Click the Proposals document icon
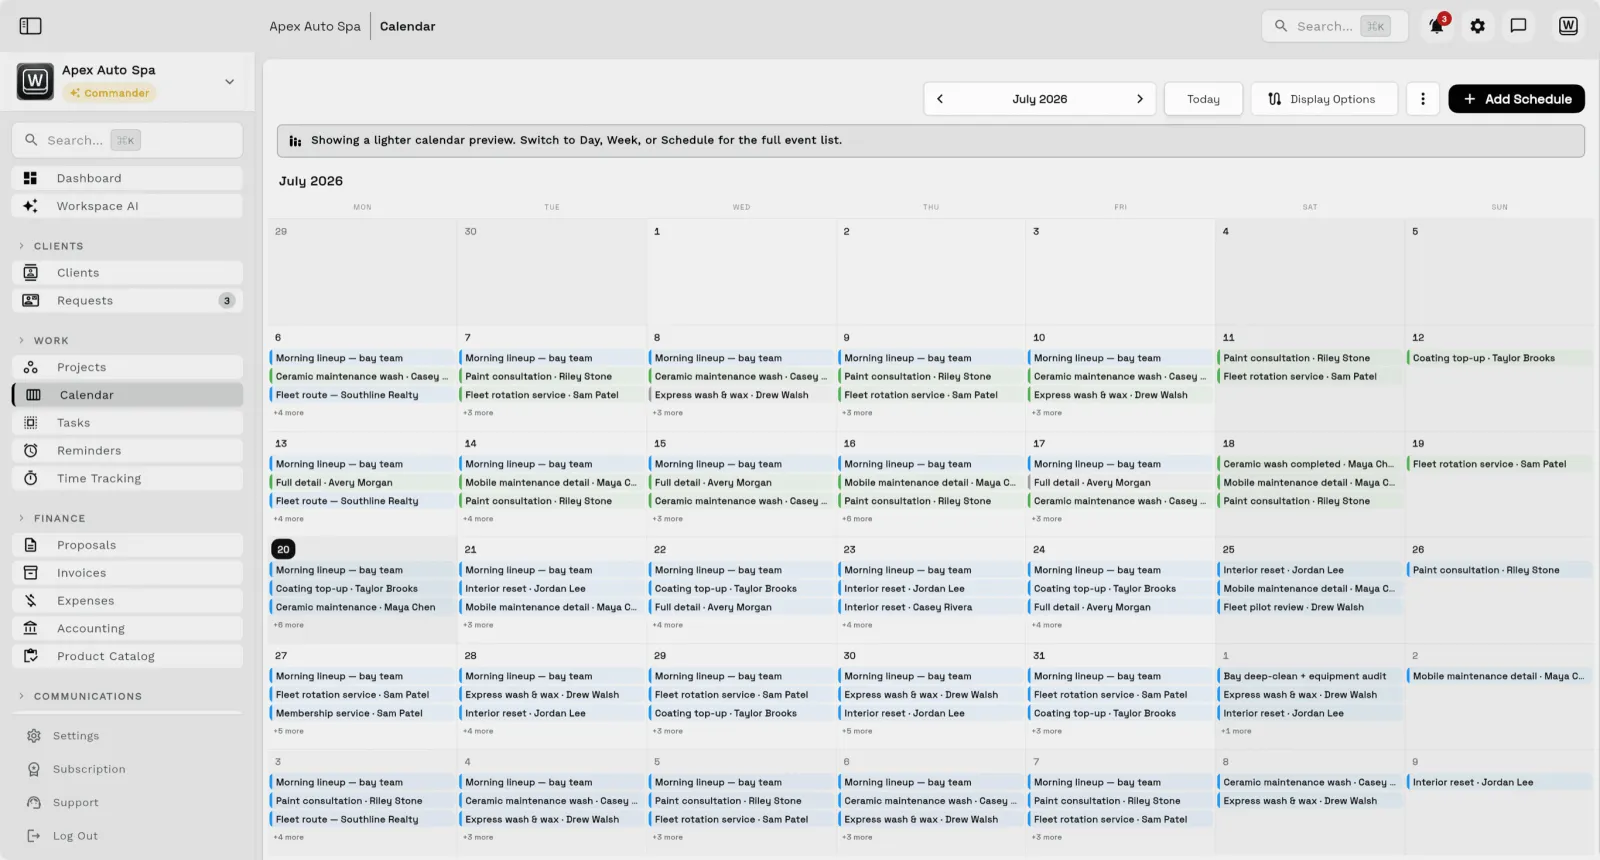 (31, 545)
